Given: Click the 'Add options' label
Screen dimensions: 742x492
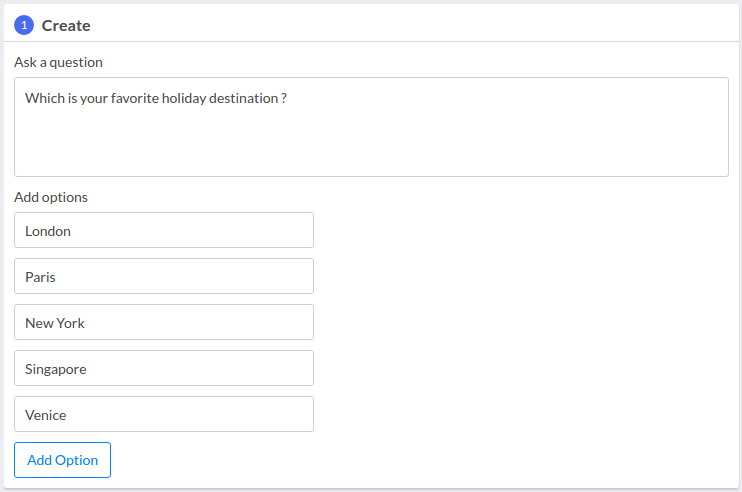Looking at the screenshot, I should [x=51, y=197].
